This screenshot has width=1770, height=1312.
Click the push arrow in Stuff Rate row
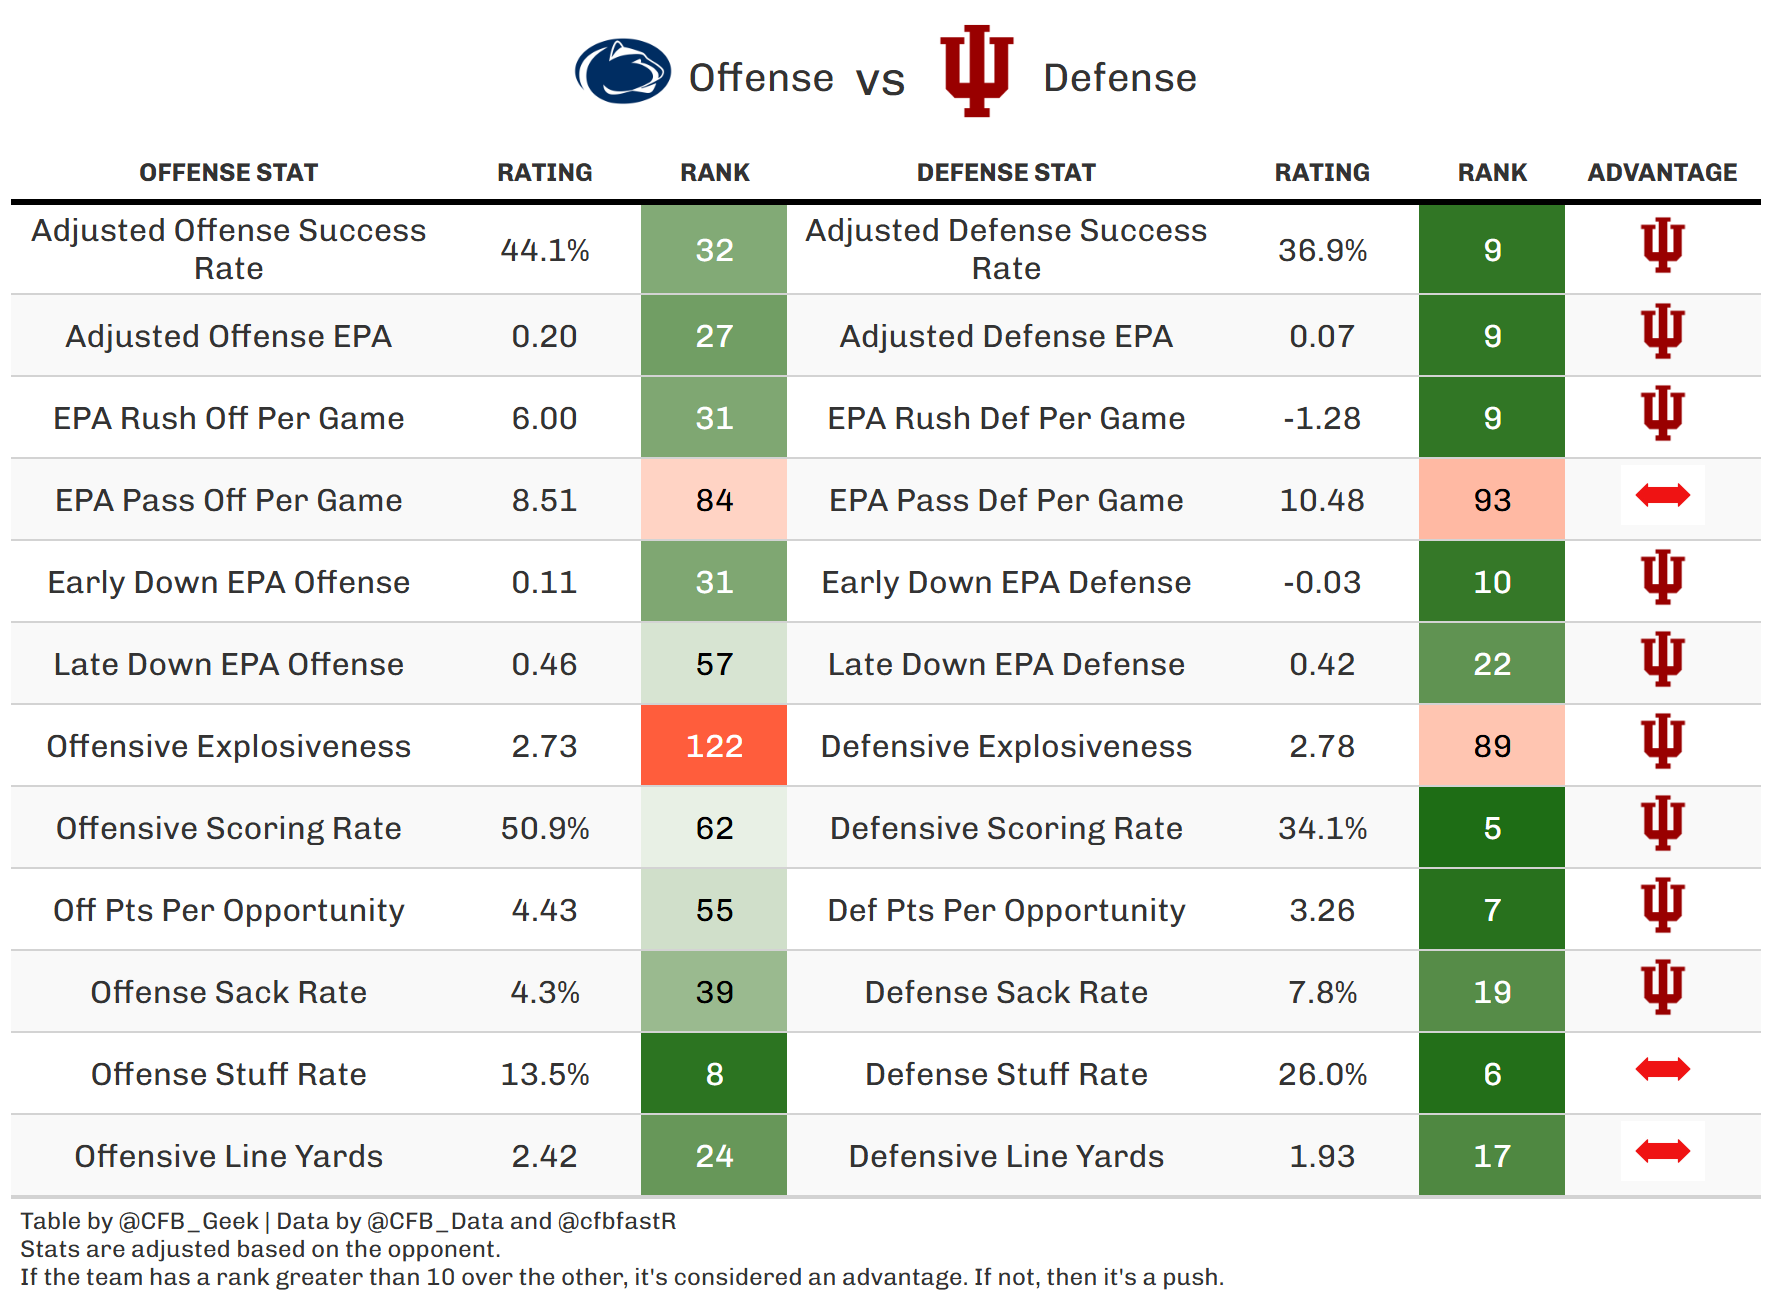click(1662, 1069)
